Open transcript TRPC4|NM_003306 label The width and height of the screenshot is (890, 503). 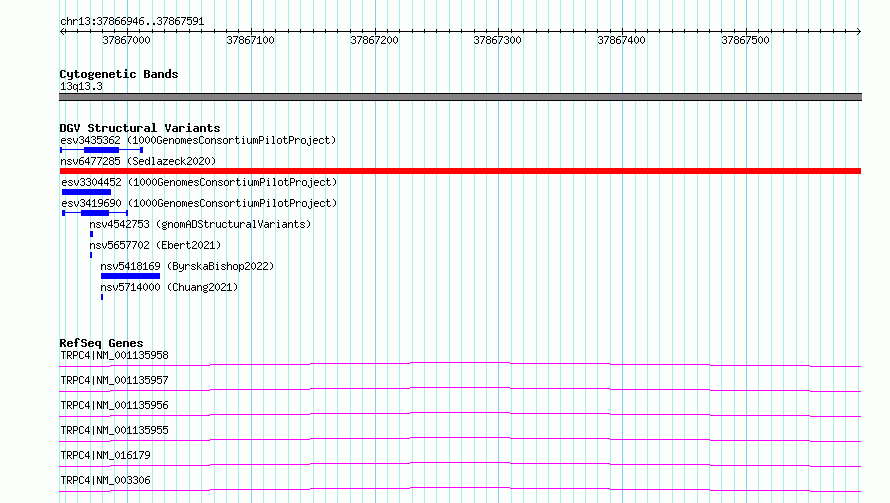106,480
